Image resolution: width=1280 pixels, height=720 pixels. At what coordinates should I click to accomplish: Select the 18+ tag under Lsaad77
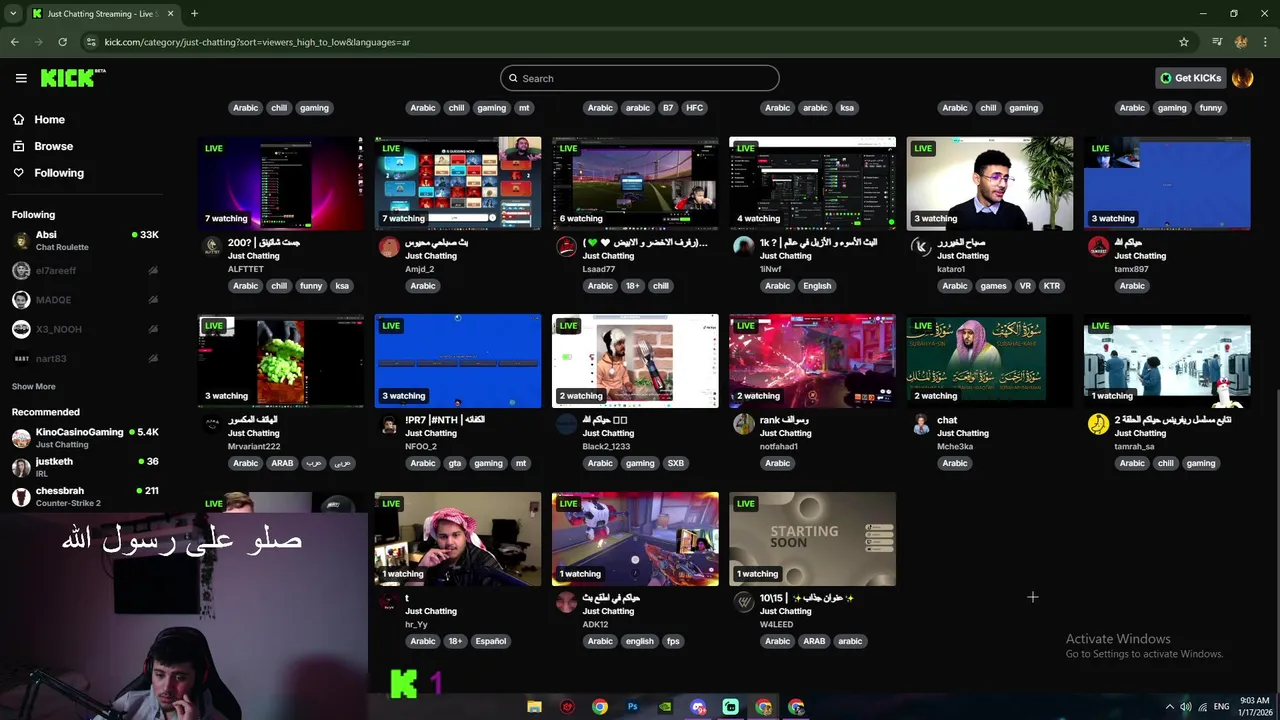pyautogui.click(x=632, y=286)
